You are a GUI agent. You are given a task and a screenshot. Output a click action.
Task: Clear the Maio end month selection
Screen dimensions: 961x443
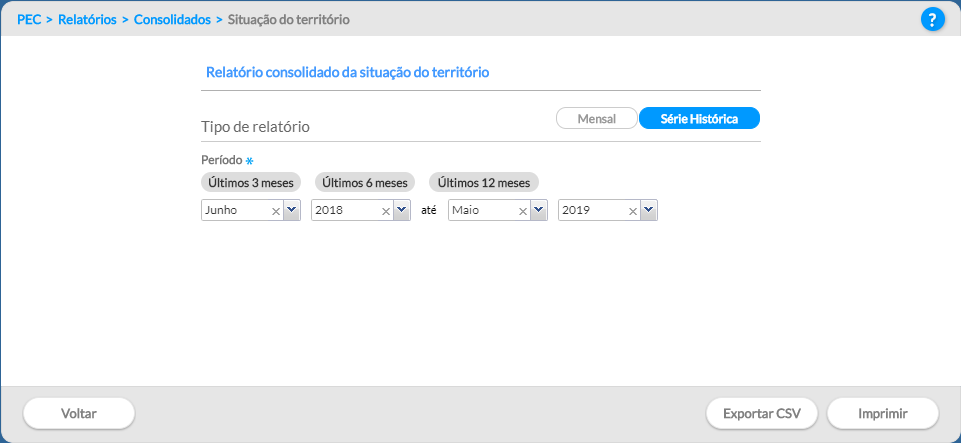pos(523,211)
